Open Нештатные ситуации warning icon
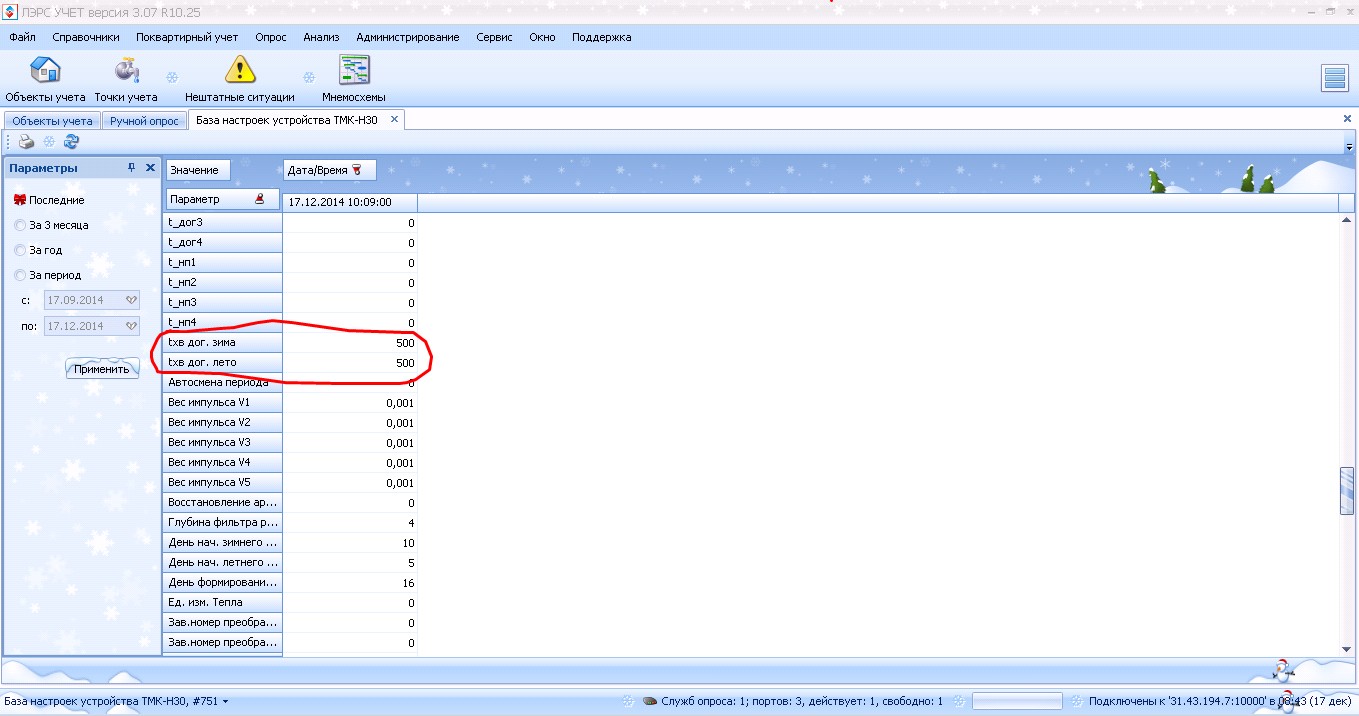This screenshot has height=716, width=1359. (240, 70)
